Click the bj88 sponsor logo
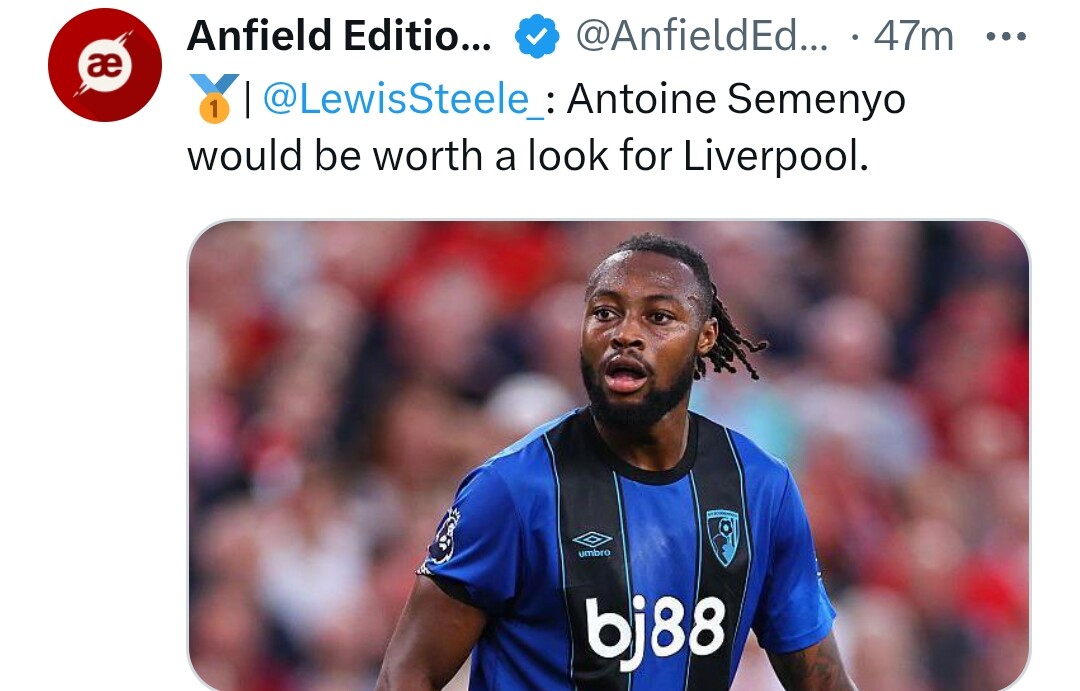 click(x=655, y=630)
